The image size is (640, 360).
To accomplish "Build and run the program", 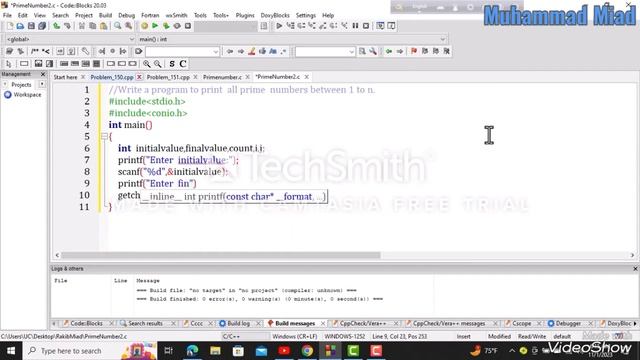I will 166,26.
